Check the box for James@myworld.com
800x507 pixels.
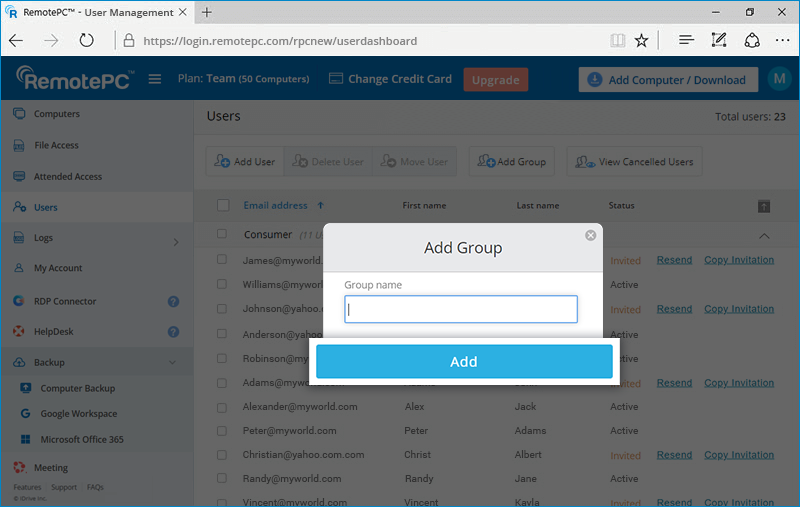(x=223, y=260)
